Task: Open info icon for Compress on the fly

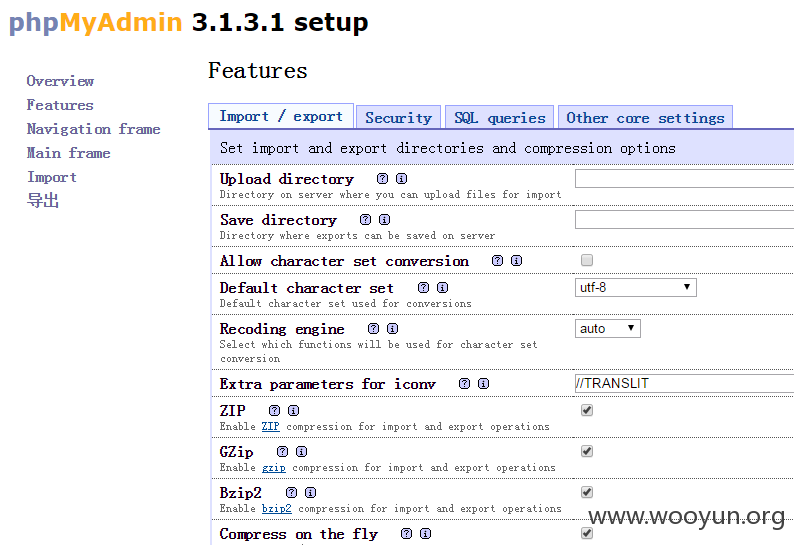Action: (x=426, y=534)
